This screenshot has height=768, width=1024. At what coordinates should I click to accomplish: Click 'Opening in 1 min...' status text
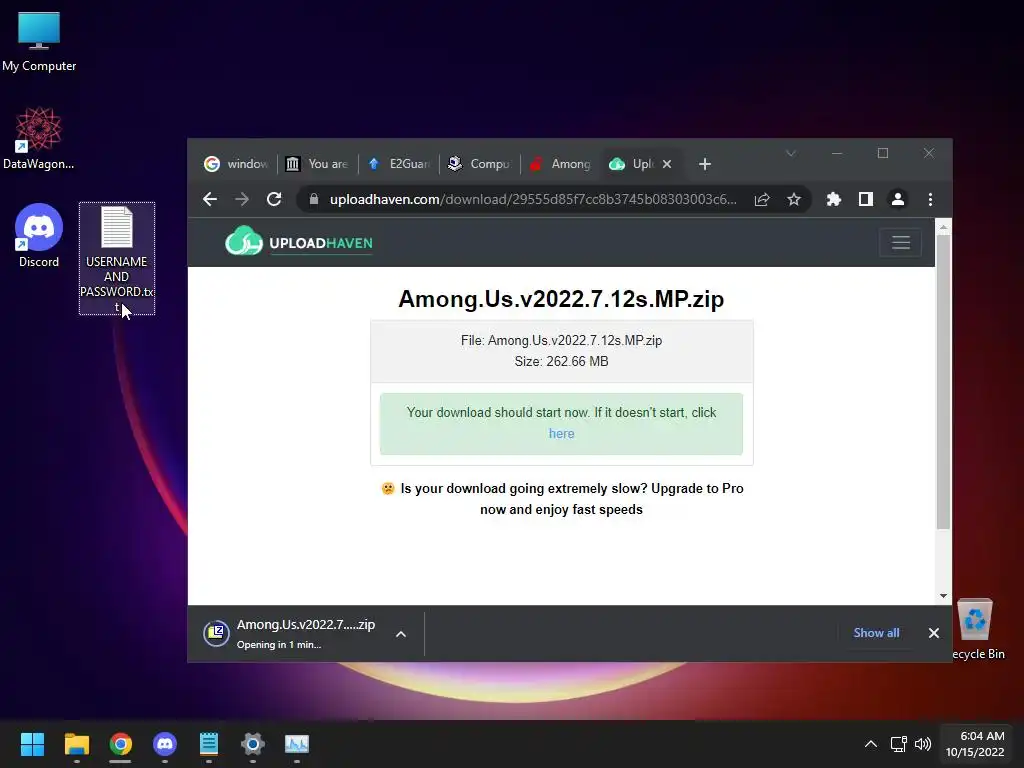[279, 645]
